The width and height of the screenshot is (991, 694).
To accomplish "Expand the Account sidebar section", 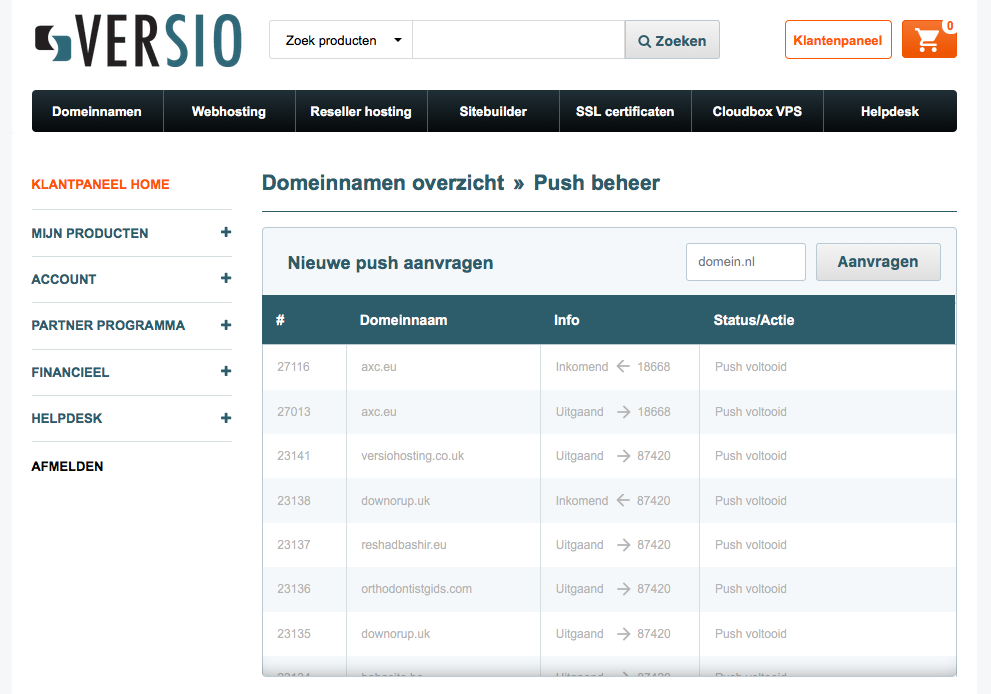I will [x=226, y=278].
